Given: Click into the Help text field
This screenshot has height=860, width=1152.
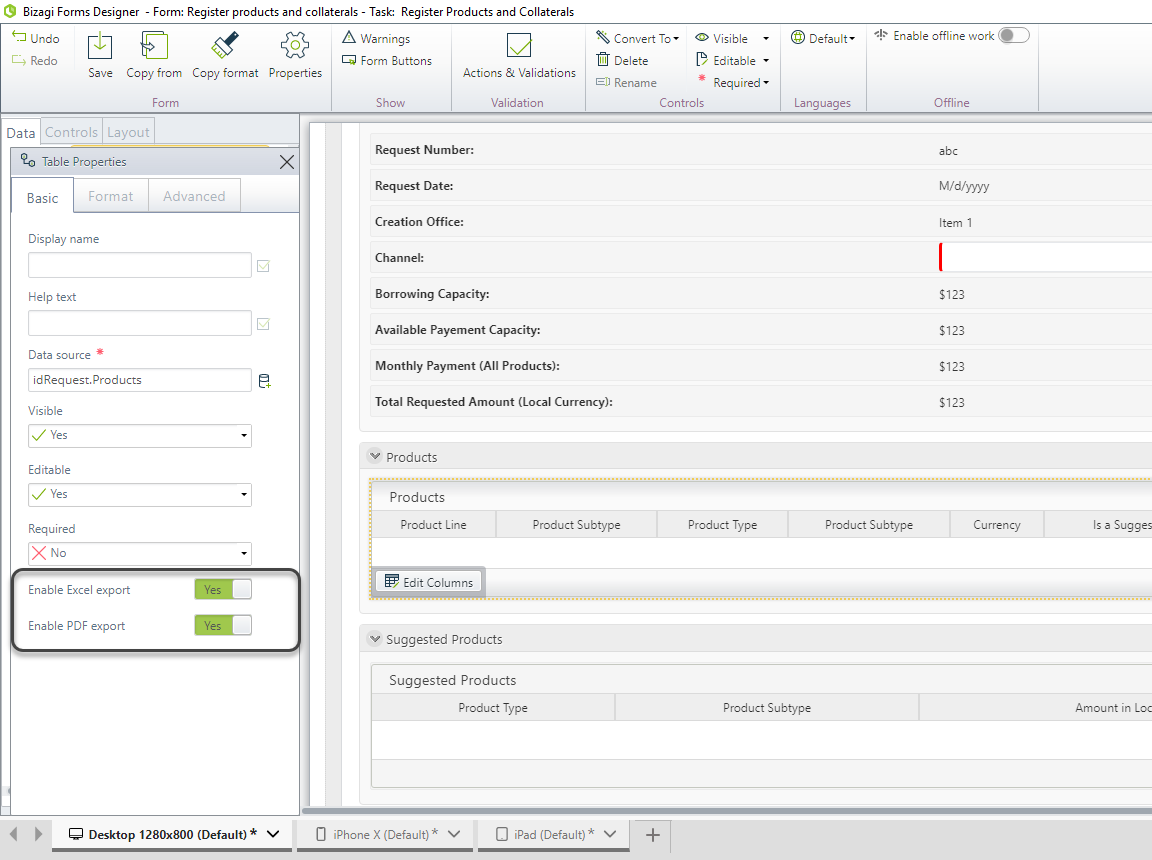Looking at the screenshot, I should click(x=140, y=323).
